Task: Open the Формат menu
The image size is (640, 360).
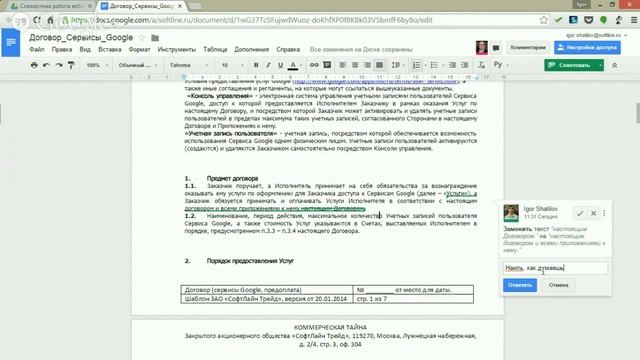Action: point(139,49)
